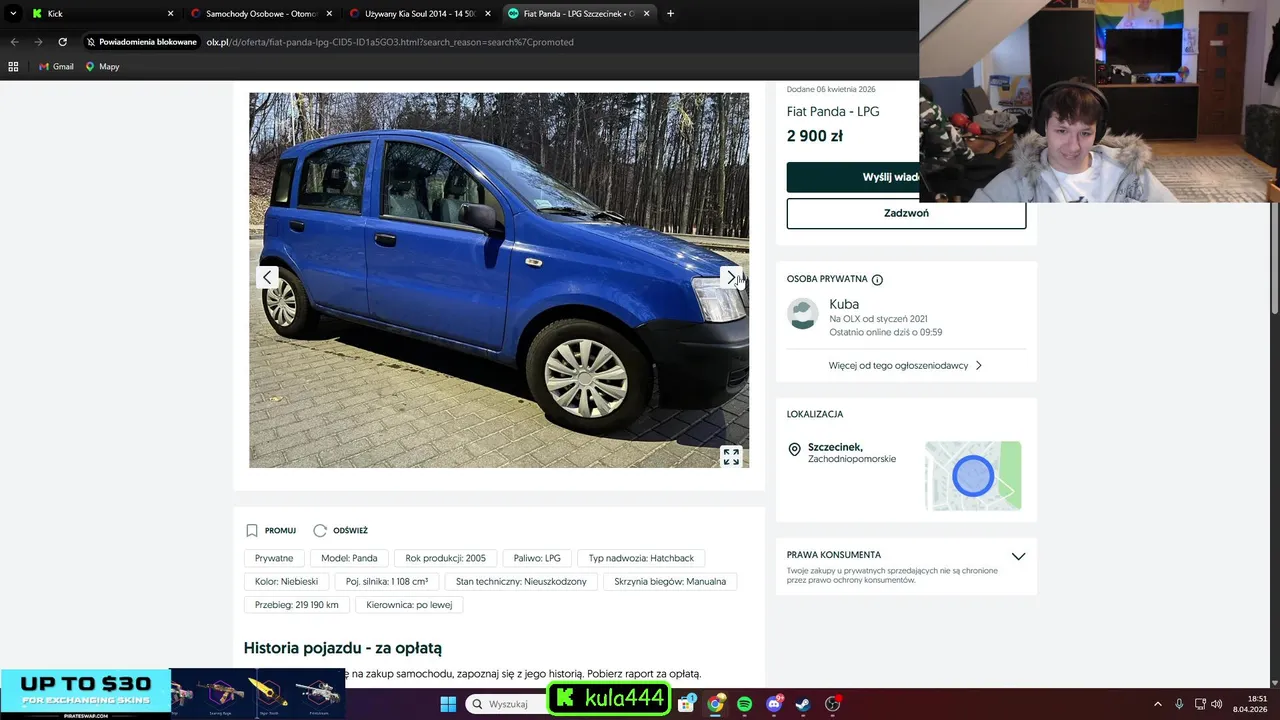Viewport: 1280px width, 720px height.
Task: Click the microphone tray icon
Action: (1179, 704)
